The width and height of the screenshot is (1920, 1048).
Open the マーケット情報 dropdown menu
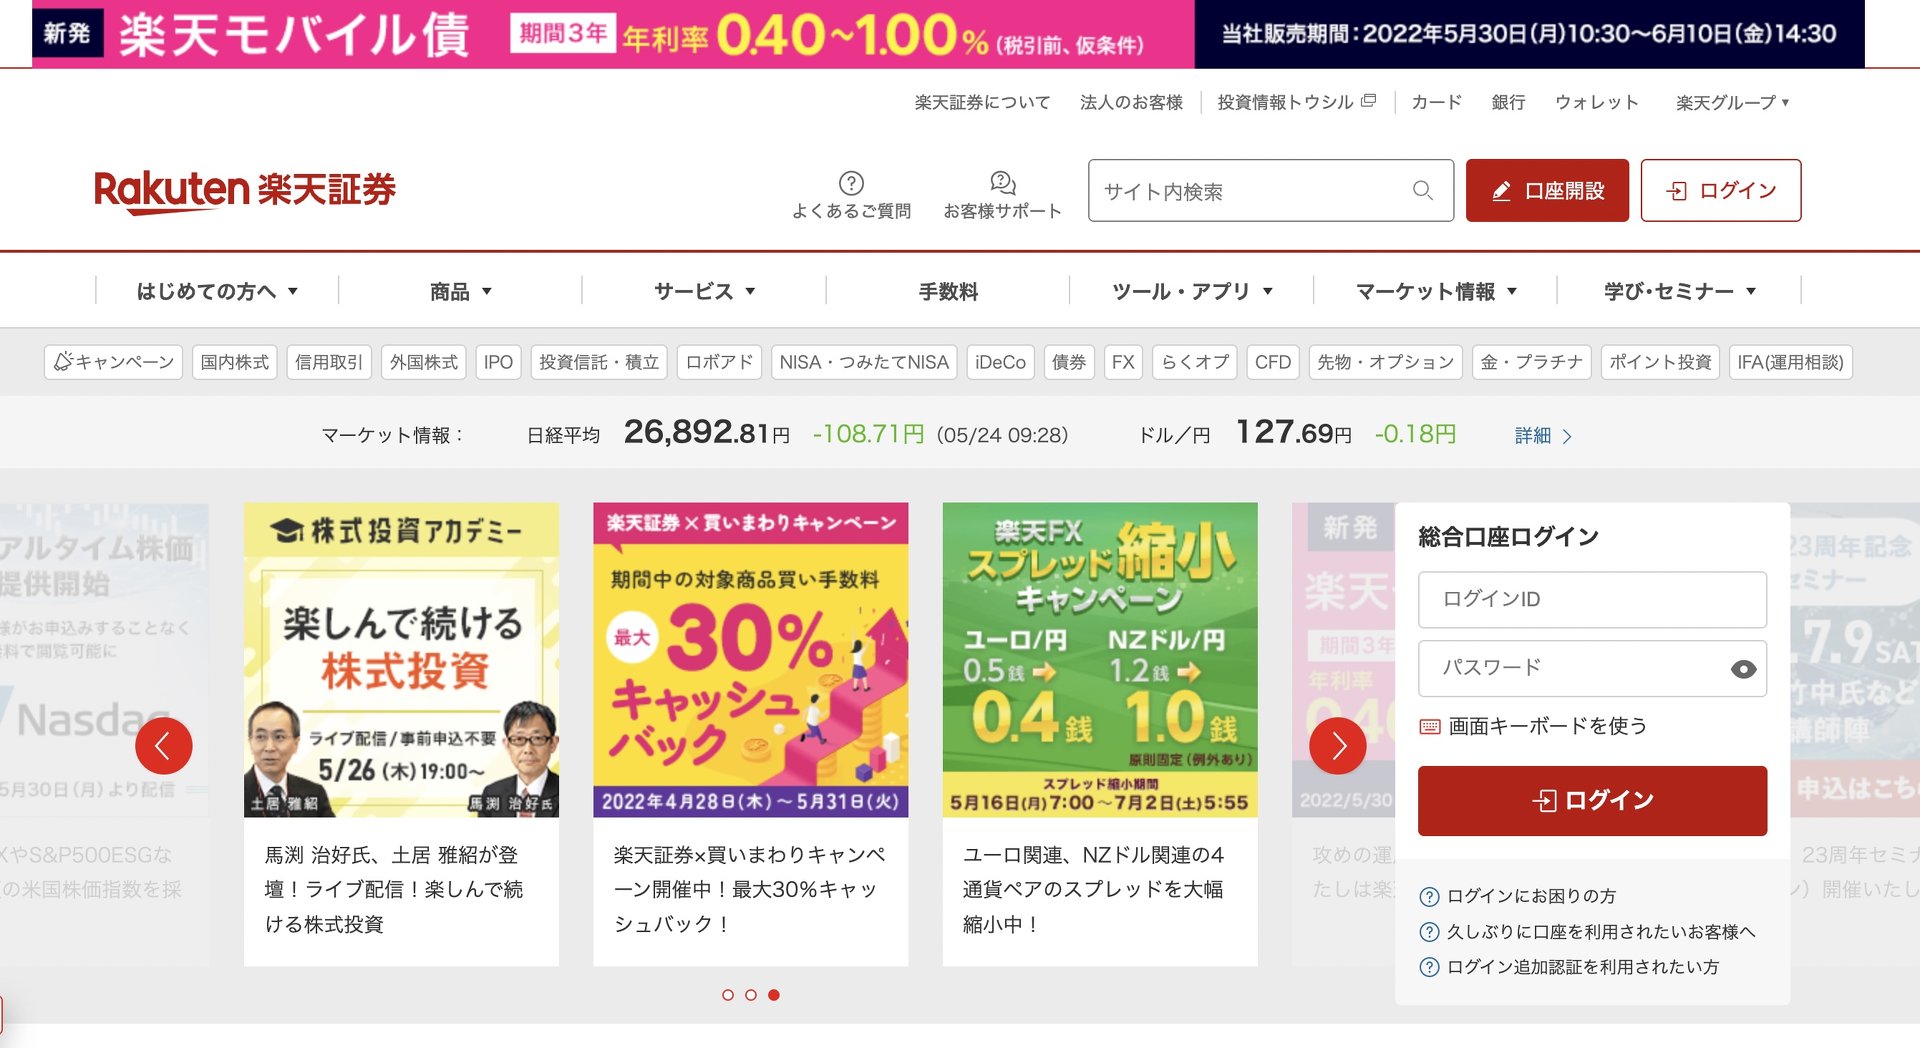point(1436,291)
